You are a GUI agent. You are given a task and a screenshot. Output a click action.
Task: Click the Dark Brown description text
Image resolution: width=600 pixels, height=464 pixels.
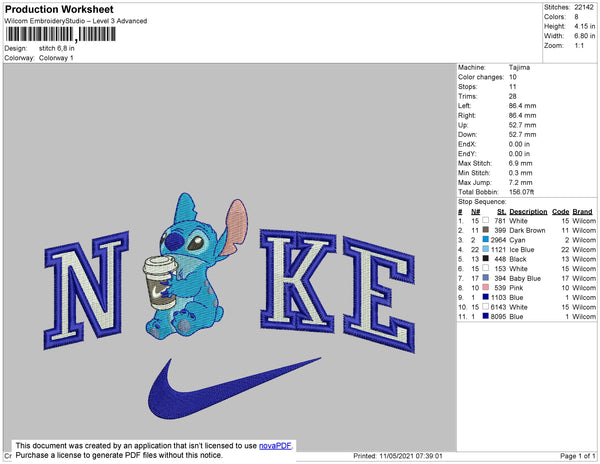point(527,230)
